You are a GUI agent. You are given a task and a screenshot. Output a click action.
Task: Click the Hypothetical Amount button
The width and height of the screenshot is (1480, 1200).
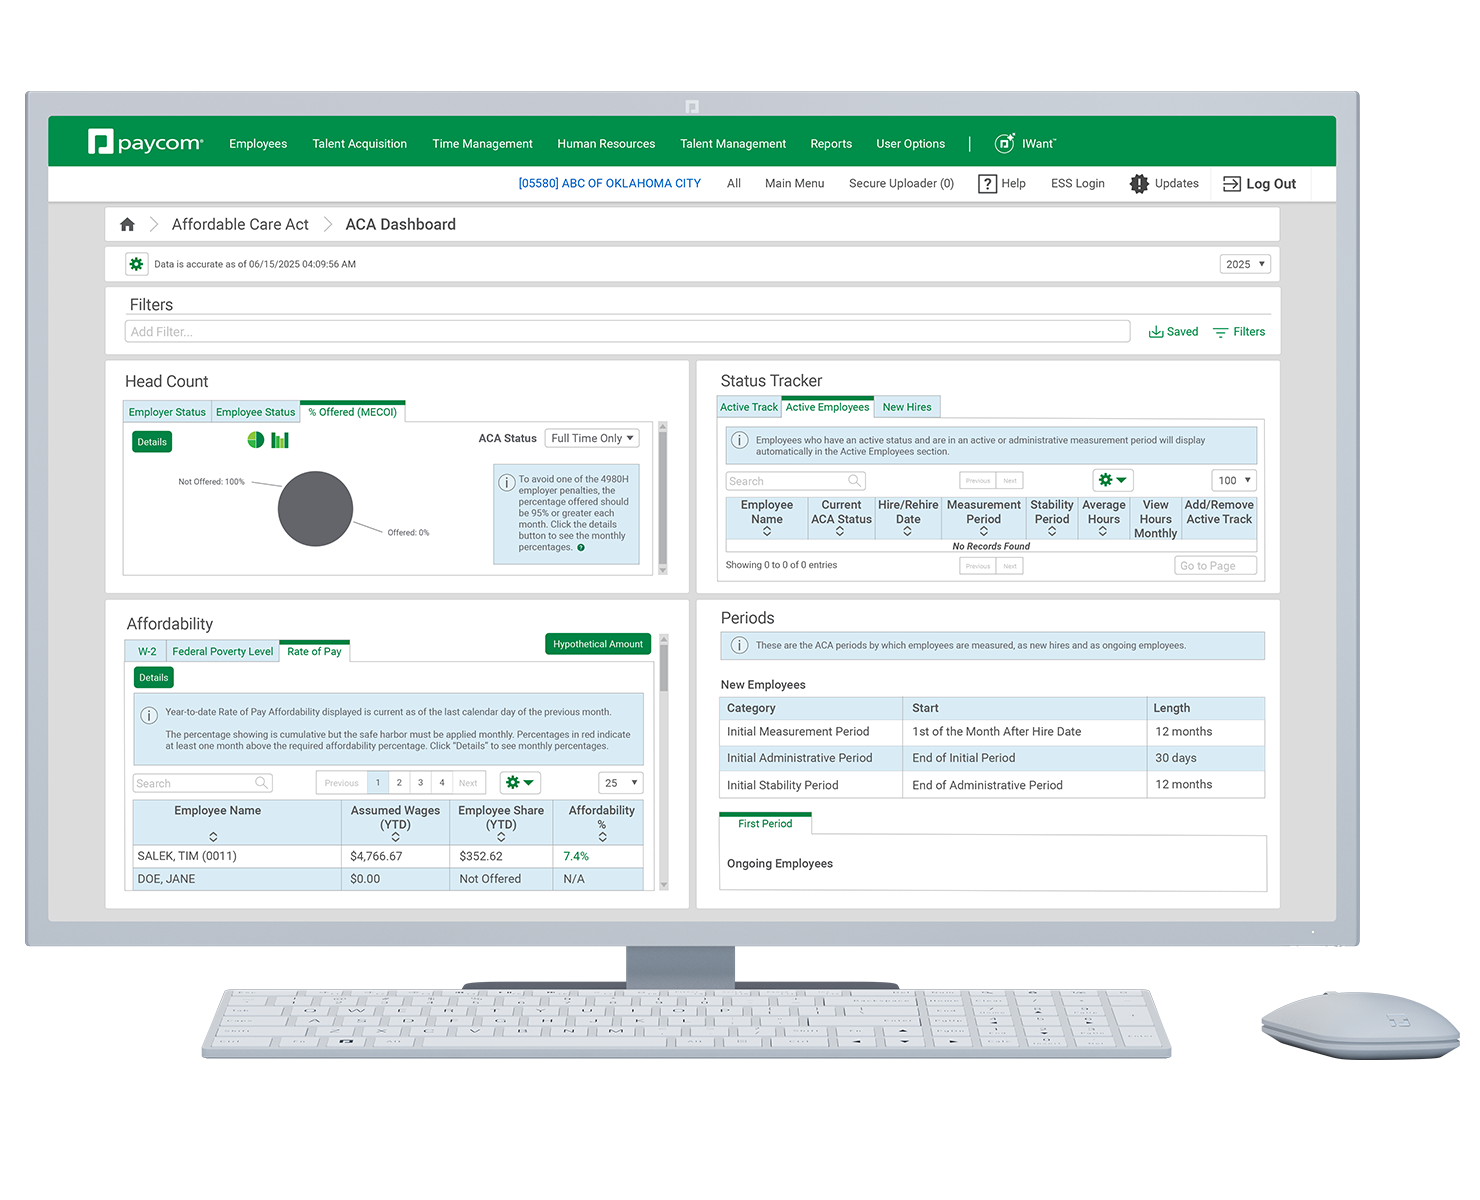pyautogui.click(x=598, y=644)
